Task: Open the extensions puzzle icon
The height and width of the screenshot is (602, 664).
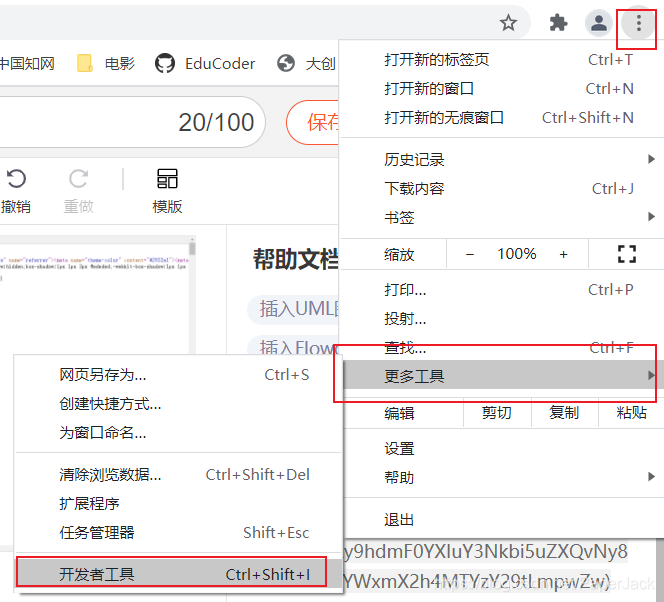Action: coord(558,23)
